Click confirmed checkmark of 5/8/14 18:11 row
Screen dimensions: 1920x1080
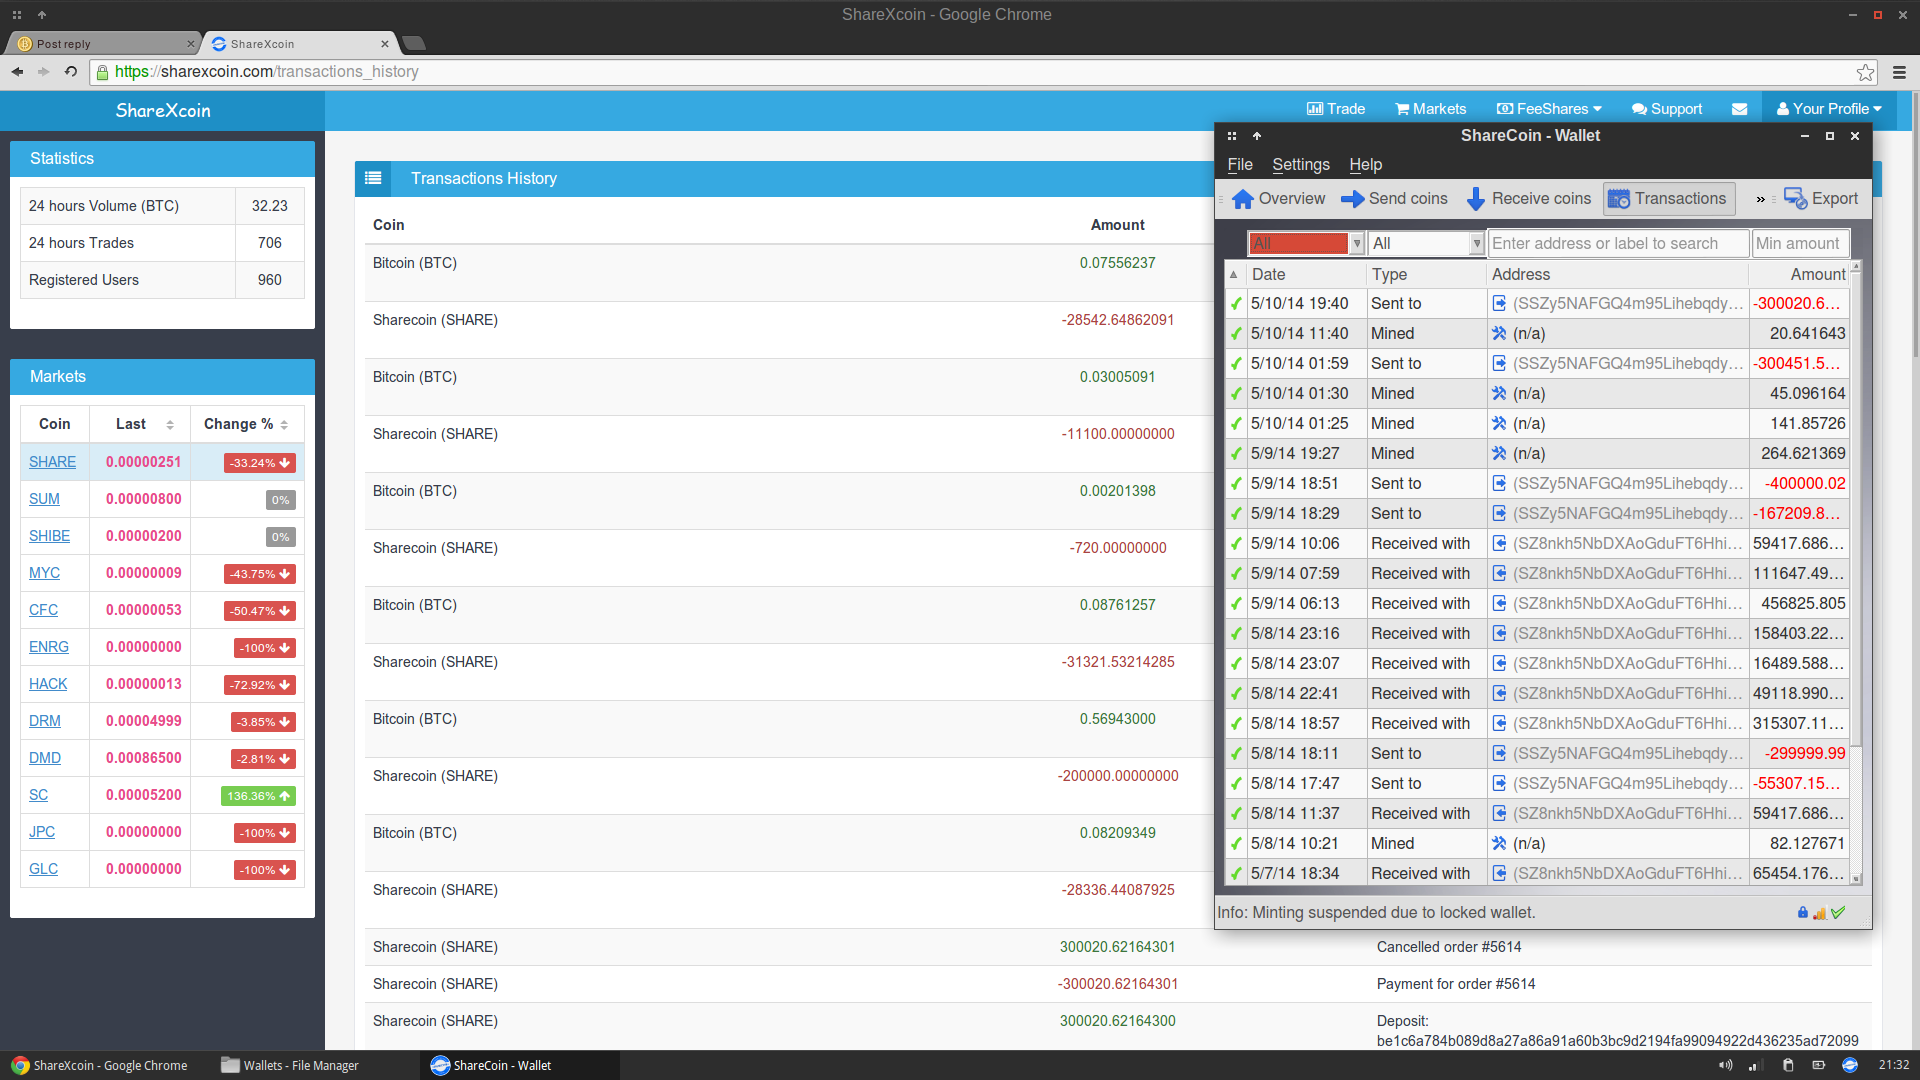(x=1236, y=753)
